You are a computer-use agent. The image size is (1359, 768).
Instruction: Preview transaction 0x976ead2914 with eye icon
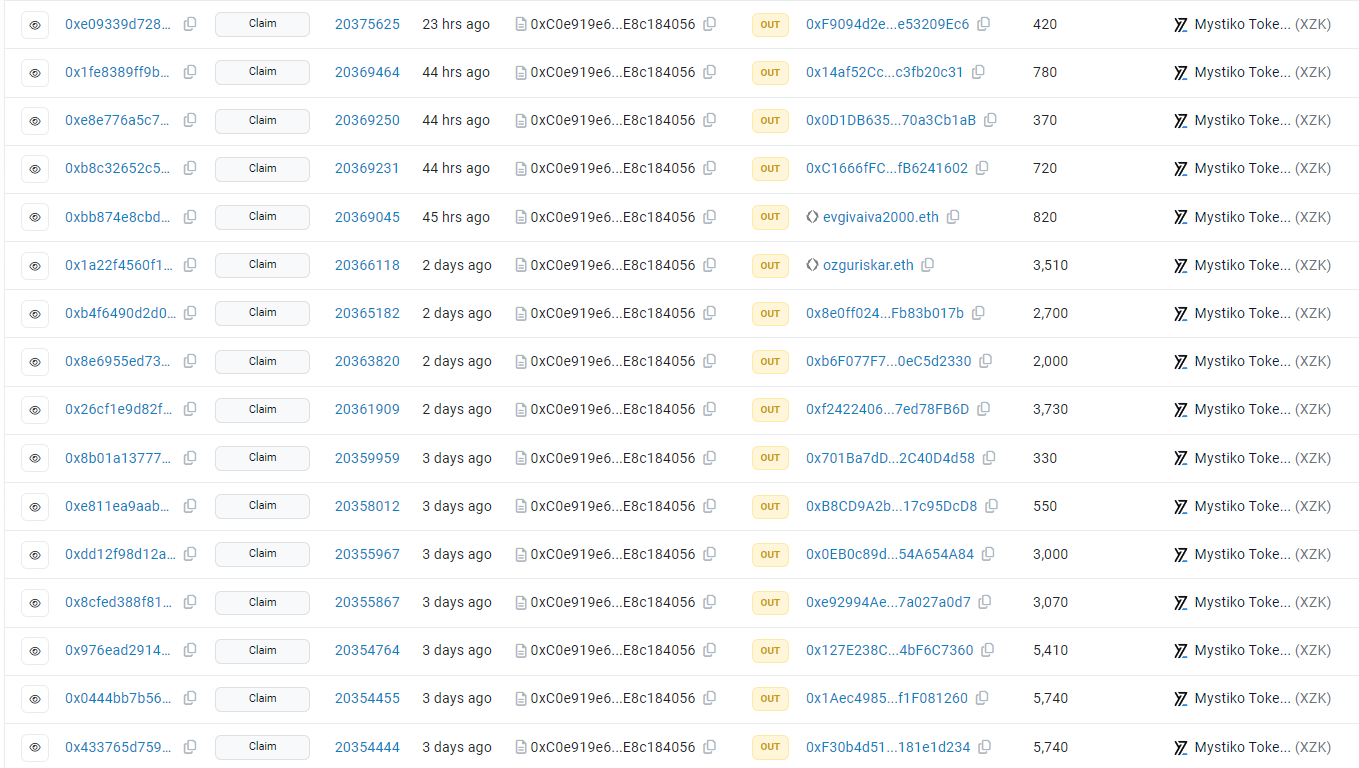tap(35, 650)
